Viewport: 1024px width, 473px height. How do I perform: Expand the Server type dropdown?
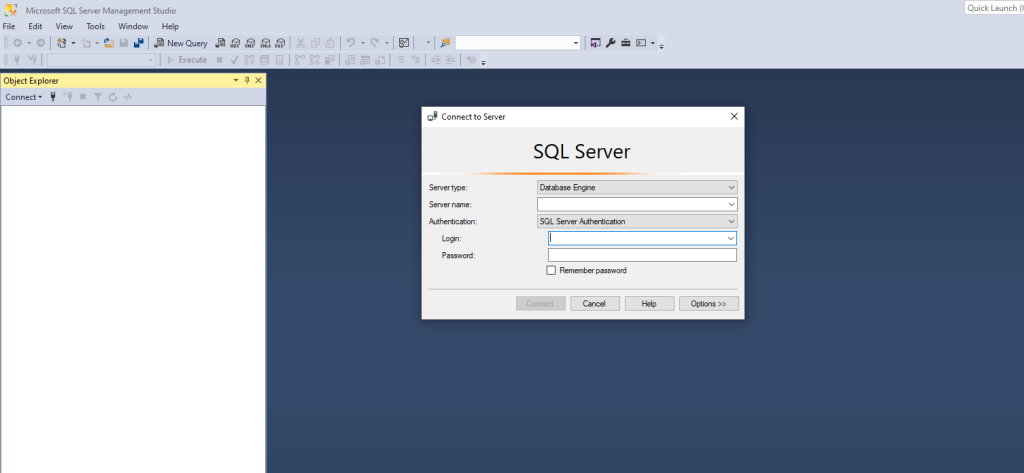(x=731, y=187)
